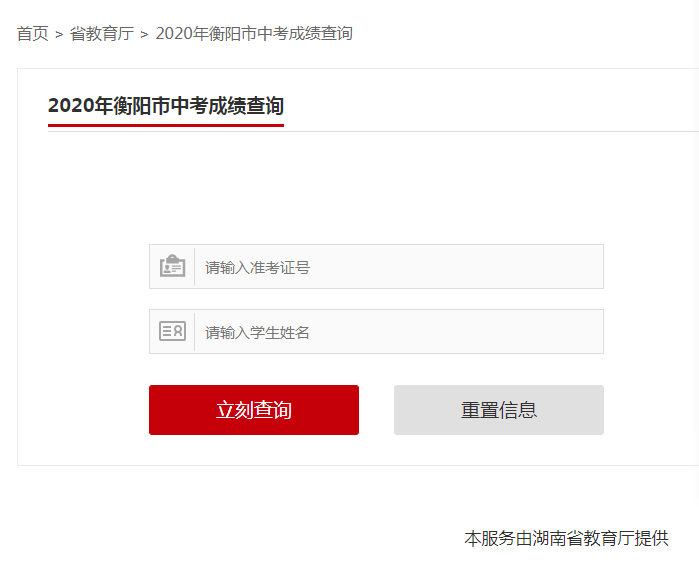The width and height of the screenshot is (699, 577).
Task: Click the separator beside the name card icon
Action: coord(194,332)
